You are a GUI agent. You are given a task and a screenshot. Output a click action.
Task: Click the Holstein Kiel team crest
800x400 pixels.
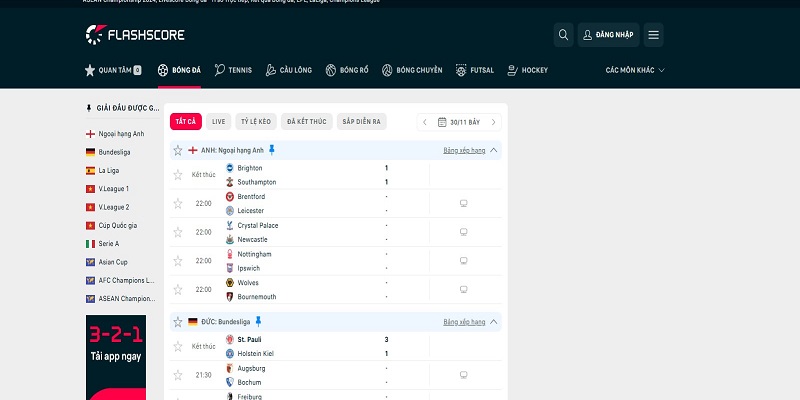coord(230,354)
